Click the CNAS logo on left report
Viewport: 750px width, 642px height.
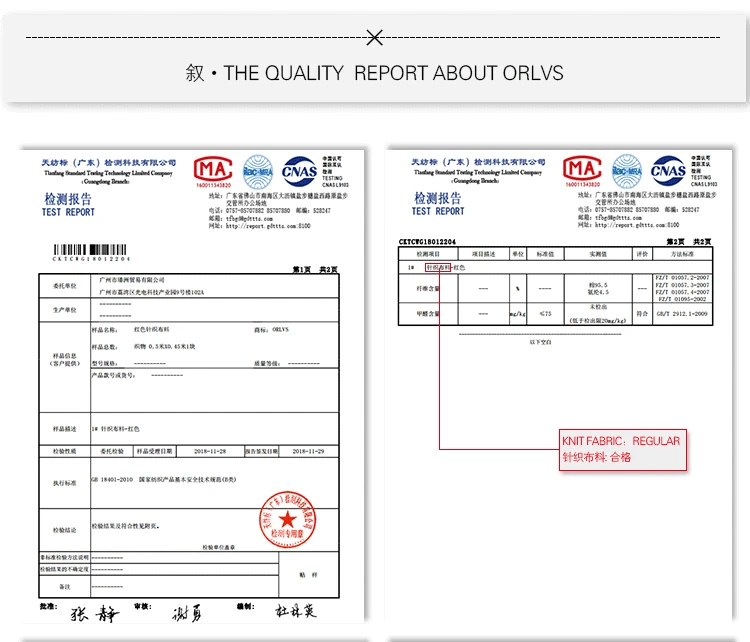click(299, 171)
